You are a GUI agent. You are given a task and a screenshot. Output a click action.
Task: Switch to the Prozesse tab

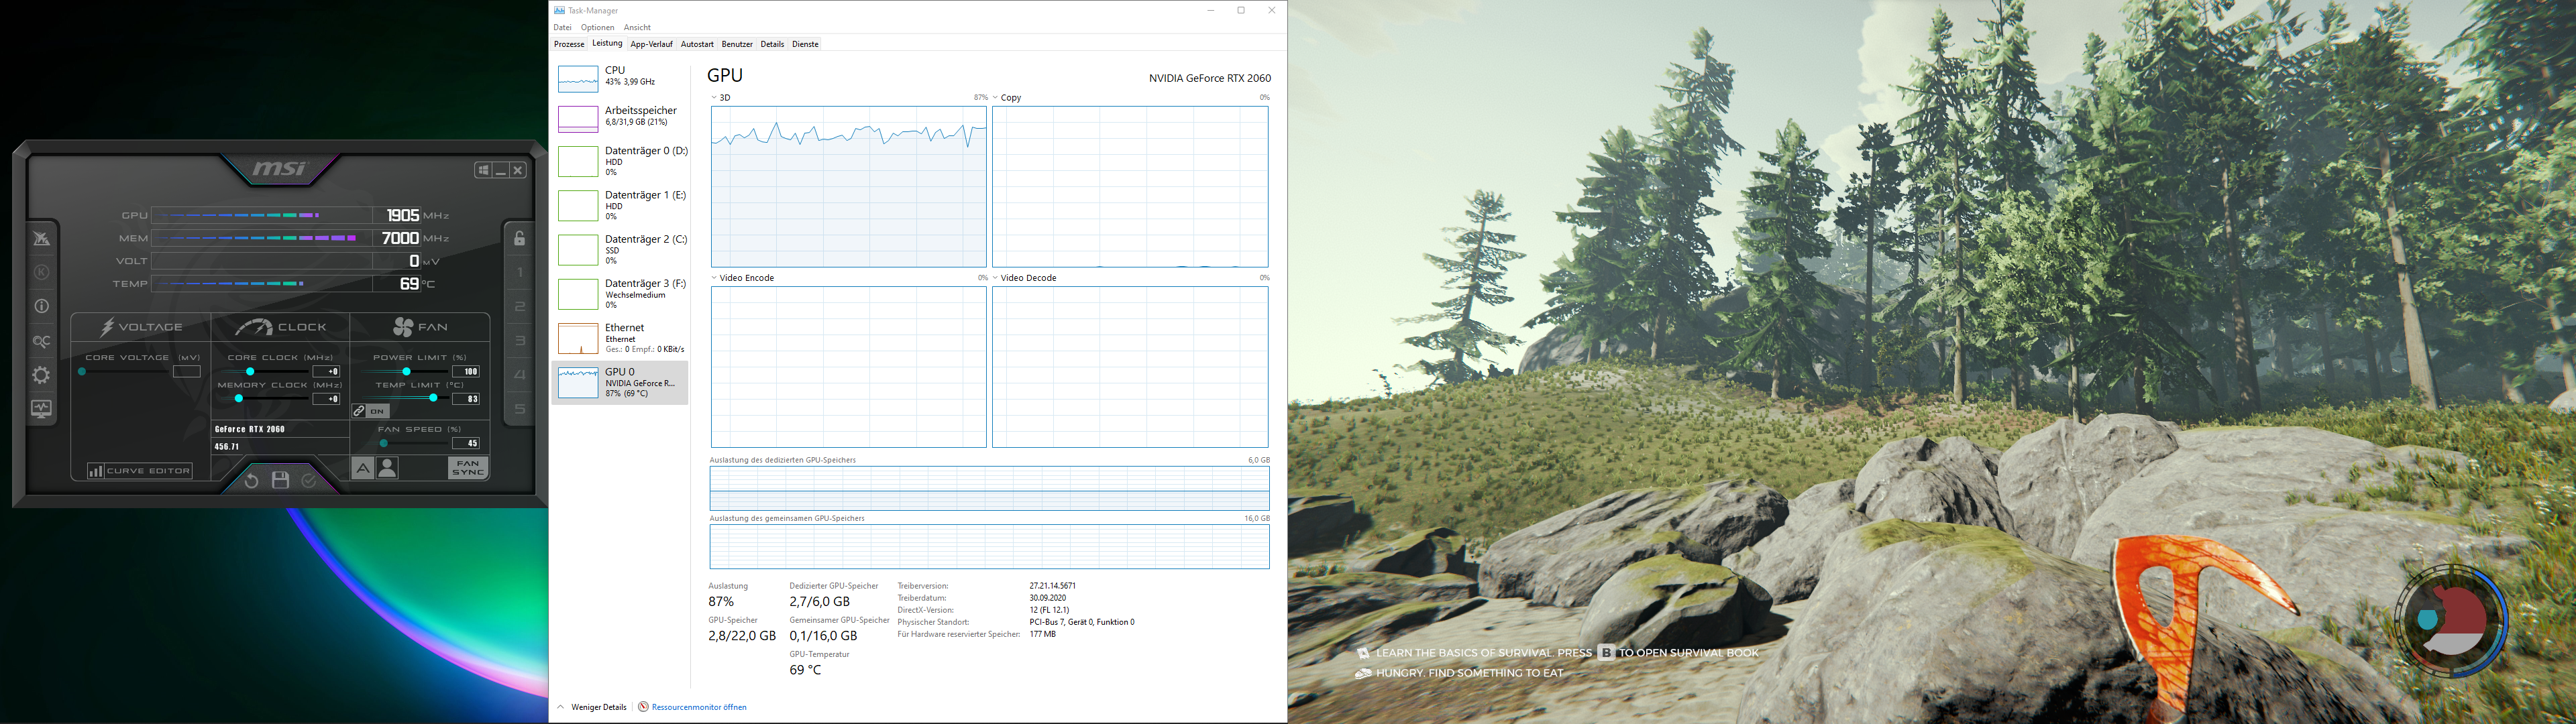pos(569,44)
